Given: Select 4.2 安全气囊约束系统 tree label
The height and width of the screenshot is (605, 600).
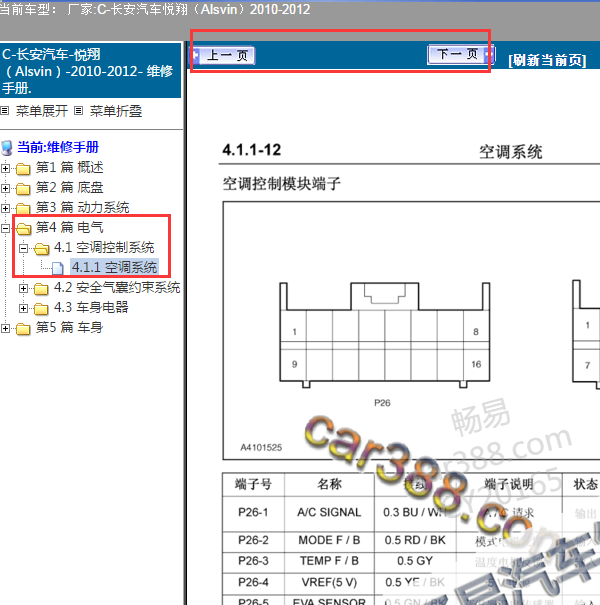Looking at the screenshot, I should (x=117, y=287).
